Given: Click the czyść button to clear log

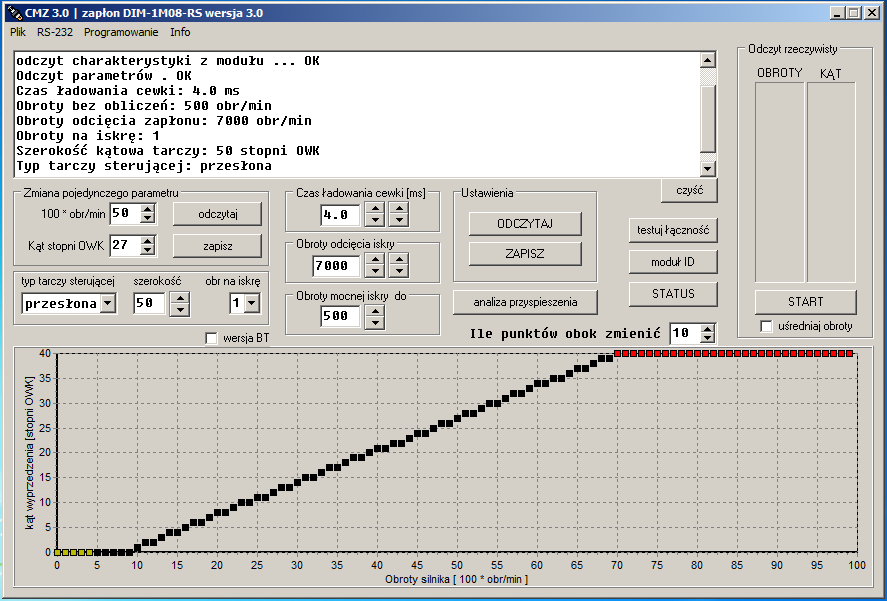Looking at the screenshot, I should tap(689, 190).
